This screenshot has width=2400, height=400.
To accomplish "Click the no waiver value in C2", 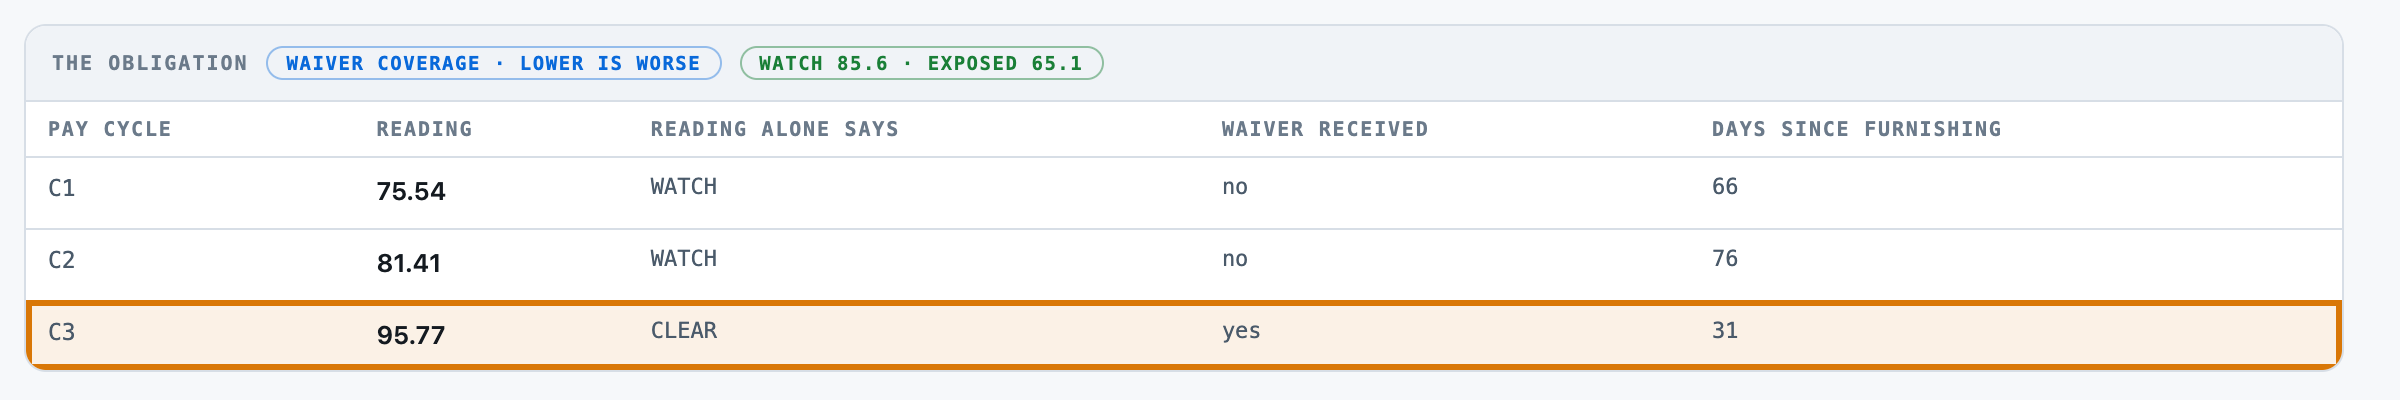I will (x=1235, y=259).
